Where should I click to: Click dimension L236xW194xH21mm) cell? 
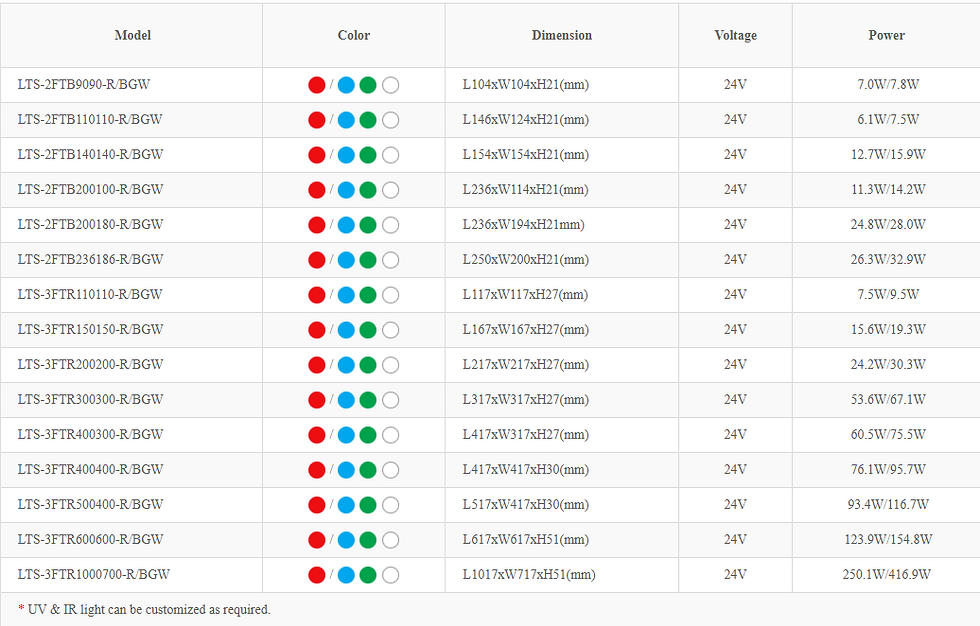tap(523, 225)
